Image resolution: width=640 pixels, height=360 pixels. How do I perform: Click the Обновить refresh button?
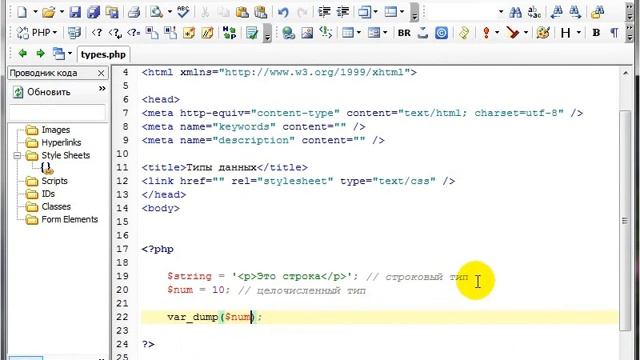tap(41, 92)
